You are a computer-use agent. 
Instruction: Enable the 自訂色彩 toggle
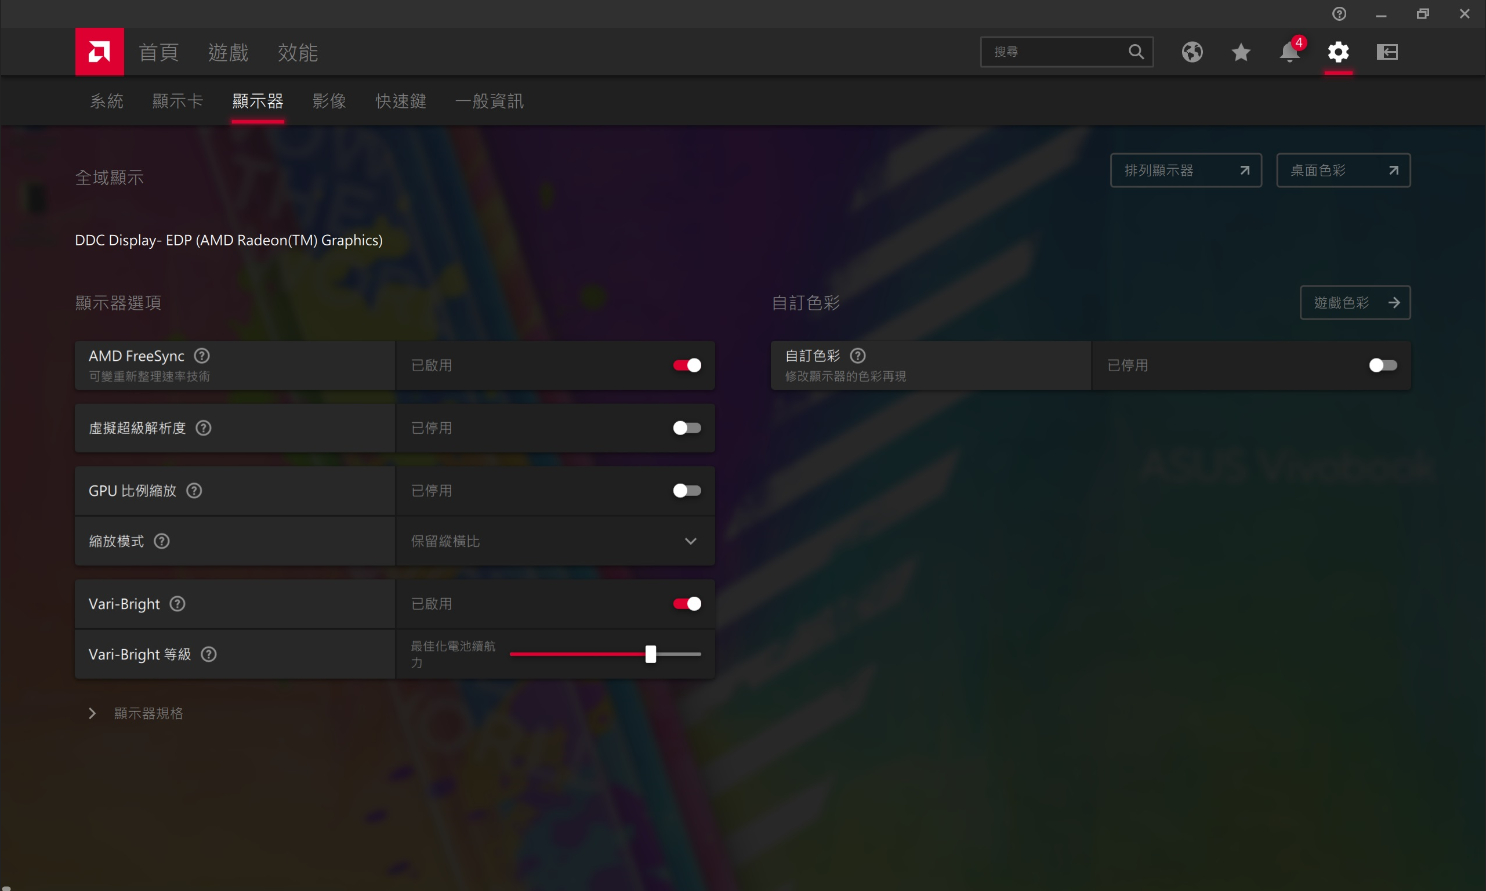tap(1383, 365)
